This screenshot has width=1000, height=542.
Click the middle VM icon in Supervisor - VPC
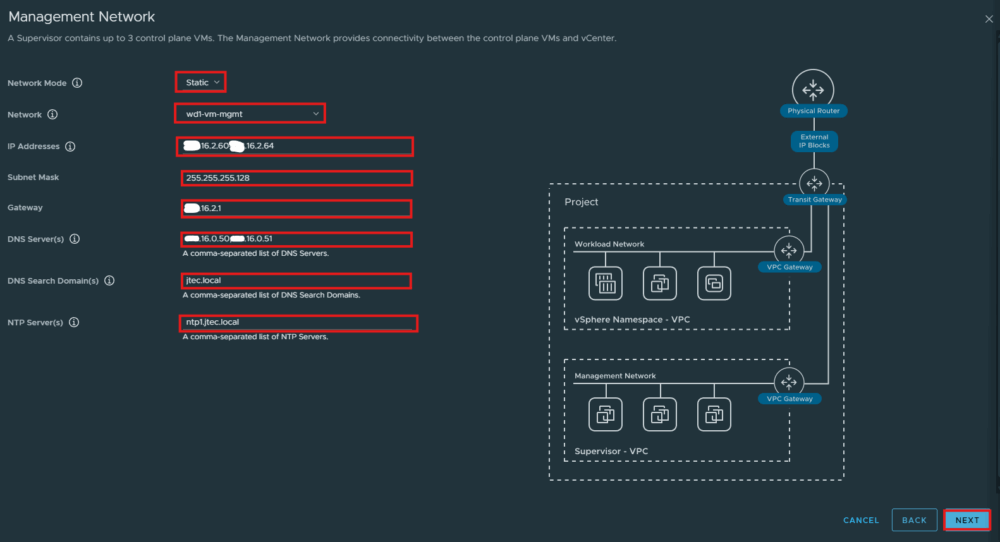coord(659,414)
